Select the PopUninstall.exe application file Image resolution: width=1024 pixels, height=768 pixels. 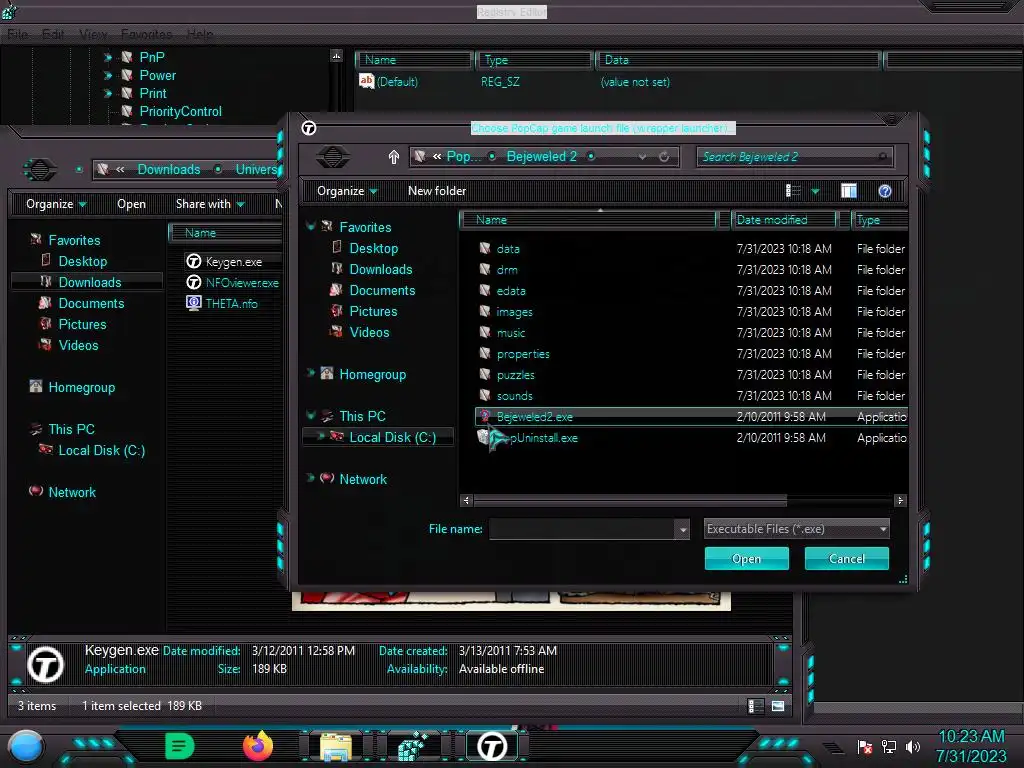(691, 438)
